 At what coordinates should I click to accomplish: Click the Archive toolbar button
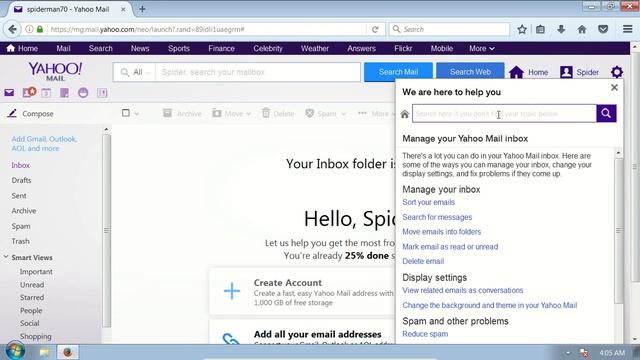pos(182,113)
